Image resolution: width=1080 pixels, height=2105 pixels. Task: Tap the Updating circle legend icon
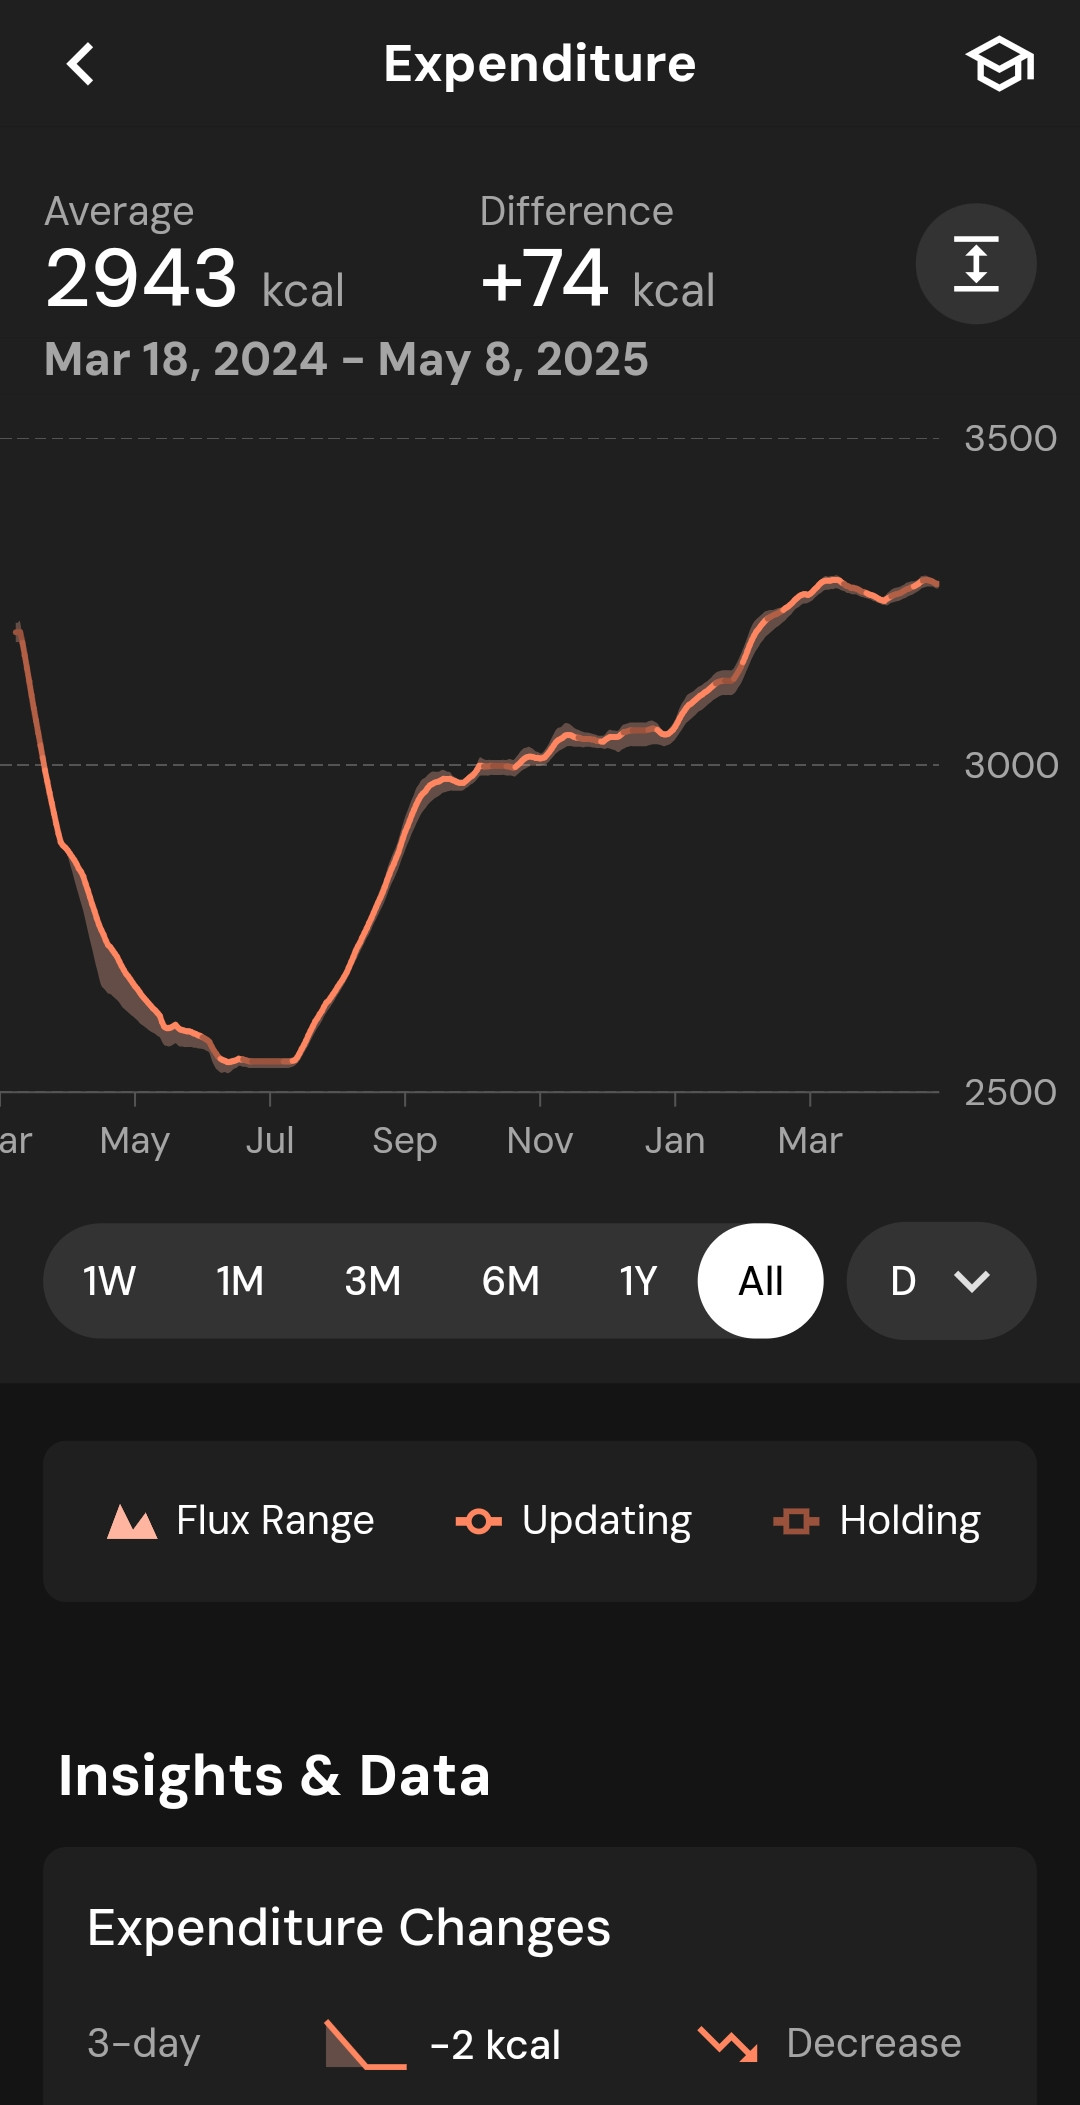point(478,1522)
